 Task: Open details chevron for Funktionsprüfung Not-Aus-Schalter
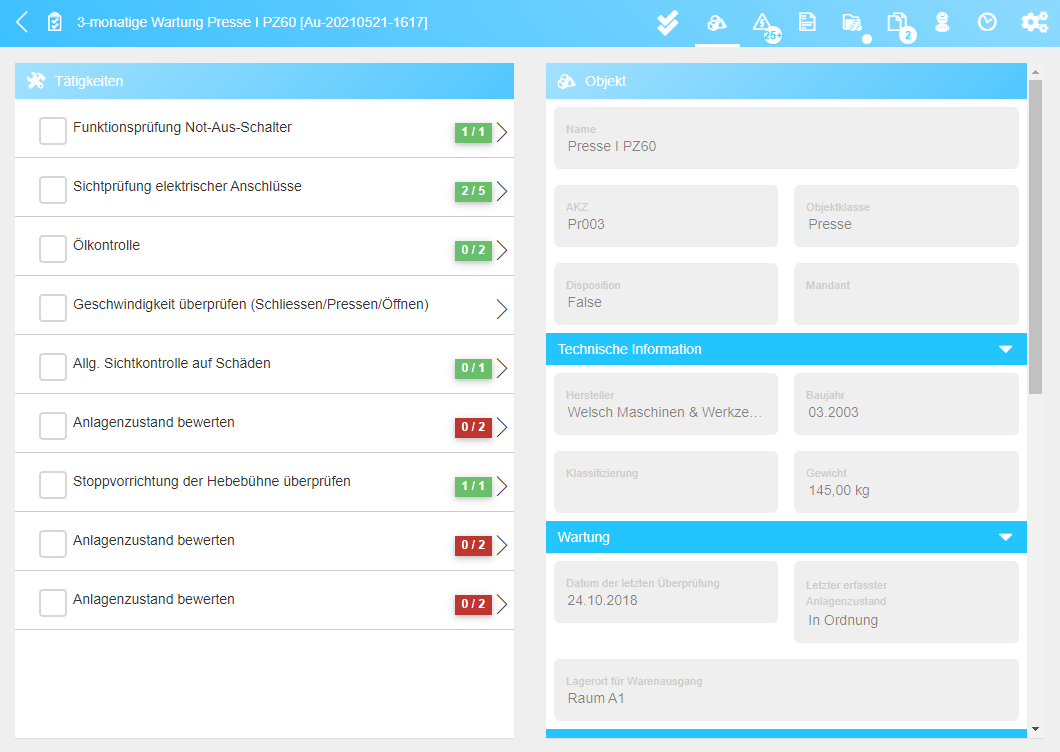(x=502, y=132)
